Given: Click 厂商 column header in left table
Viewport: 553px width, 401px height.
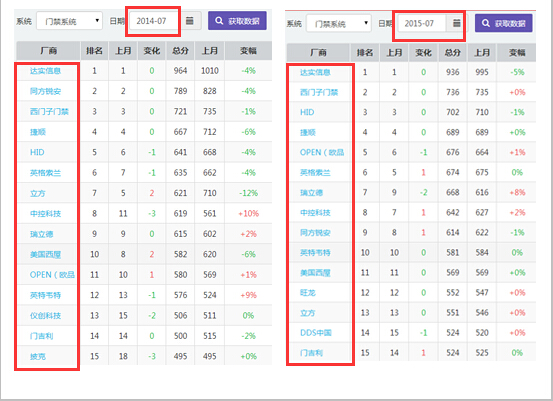Looking at the screenshot, I should (48, 51).
